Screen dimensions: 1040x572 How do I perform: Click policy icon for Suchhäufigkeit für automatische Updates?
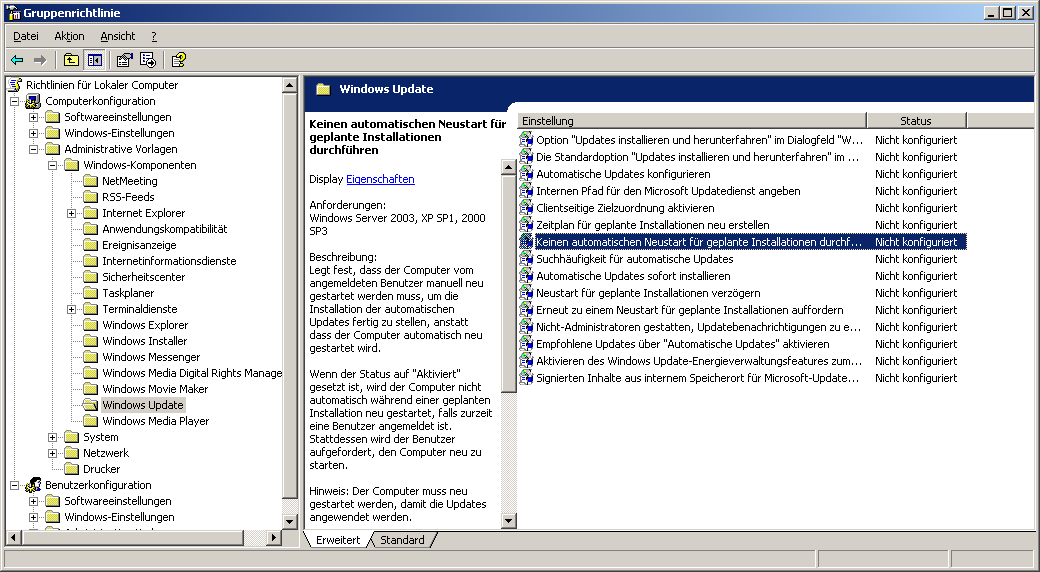526,259
